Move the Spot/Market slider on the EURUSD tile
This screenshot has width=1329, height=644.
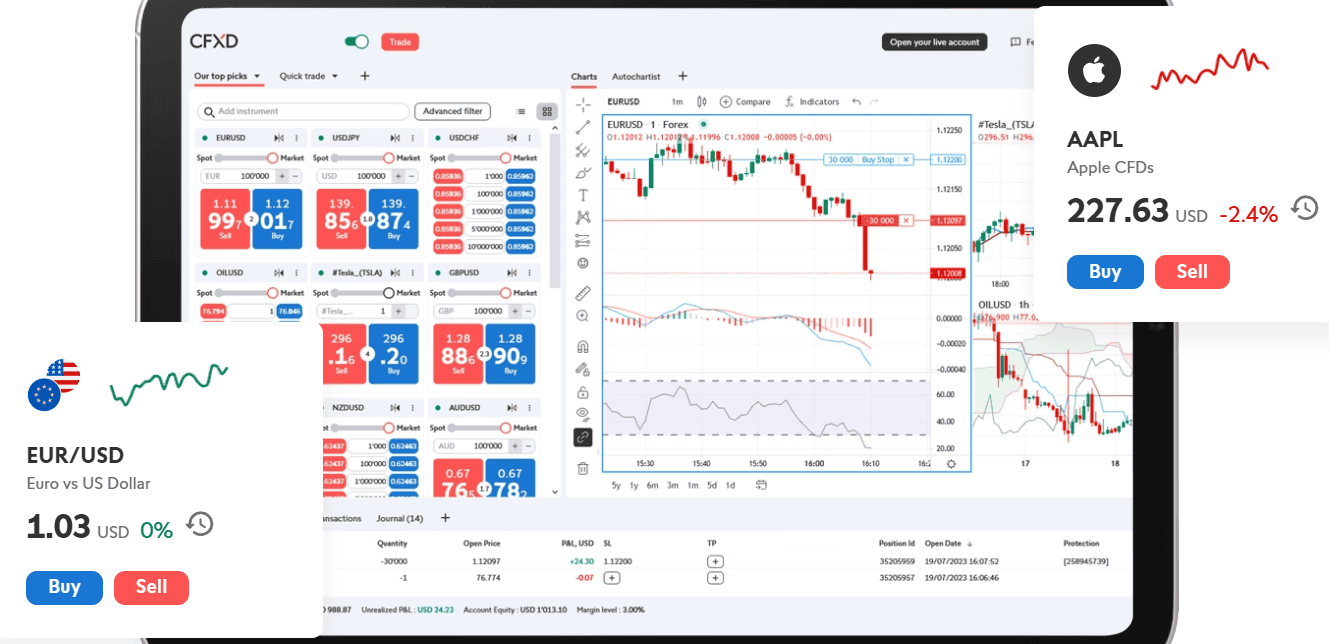pos(272,157)
